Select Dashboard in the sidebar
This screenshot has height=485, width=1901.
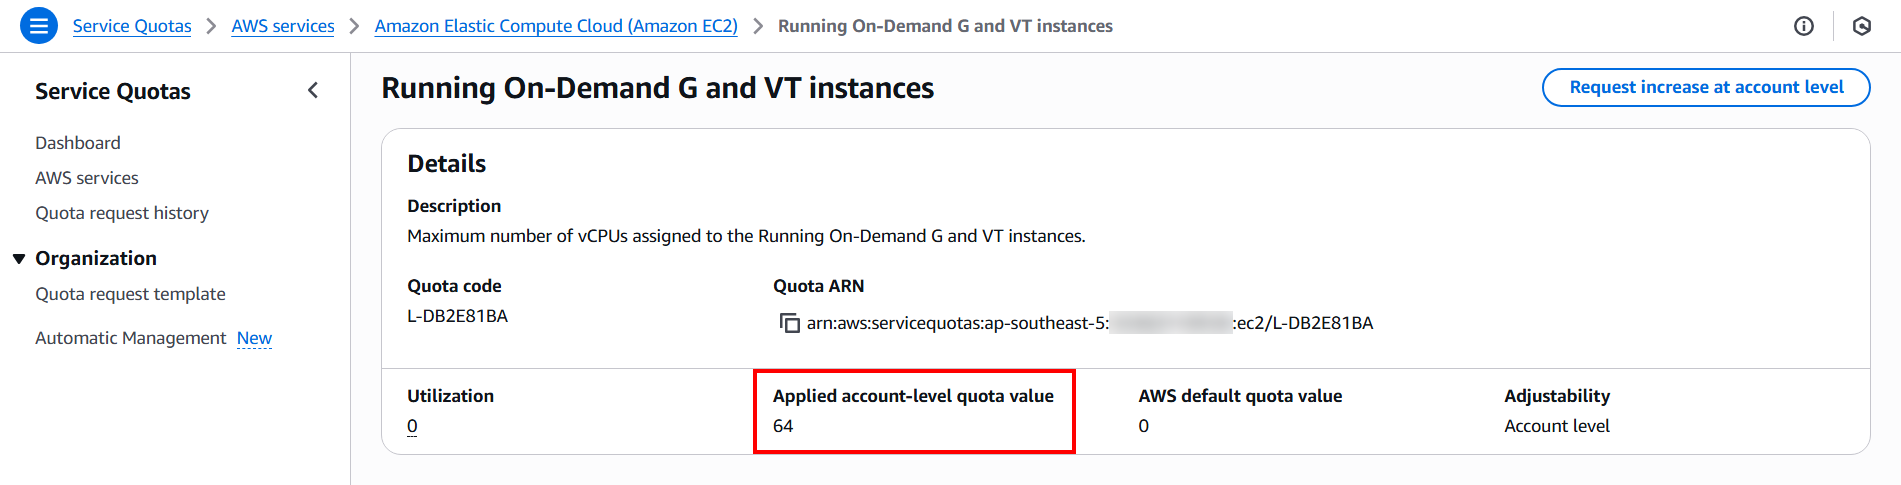coord(78,143)
